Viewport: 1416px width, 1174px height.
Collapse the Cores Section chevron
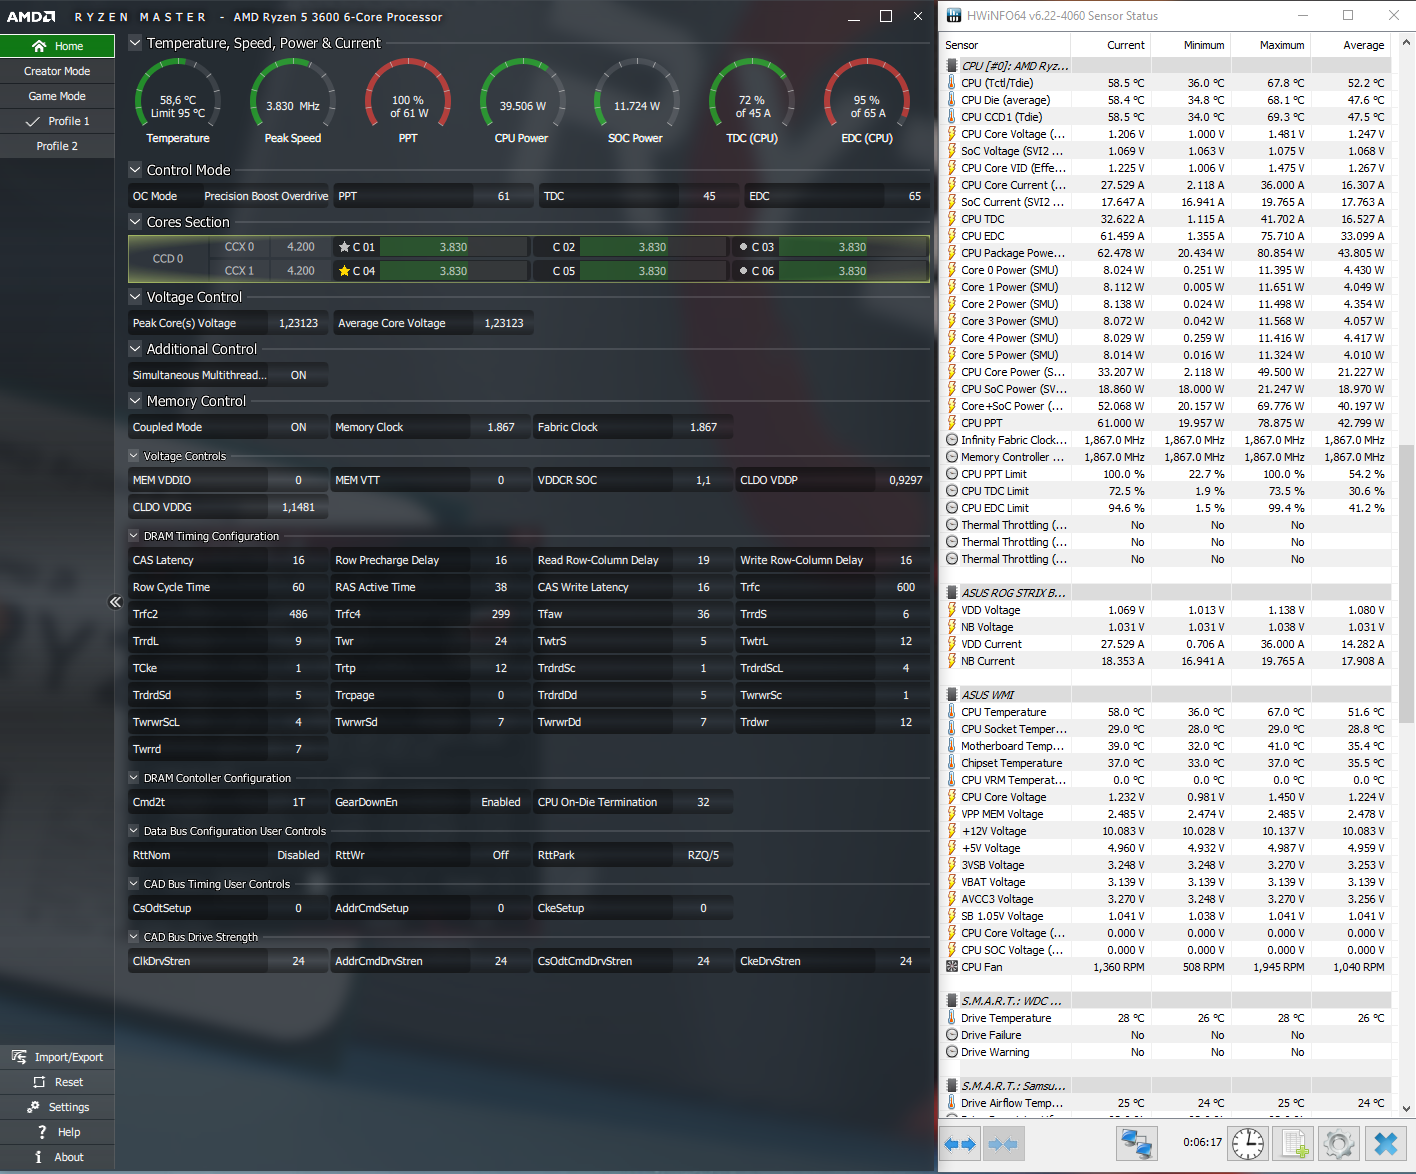(x=135, y=222)
